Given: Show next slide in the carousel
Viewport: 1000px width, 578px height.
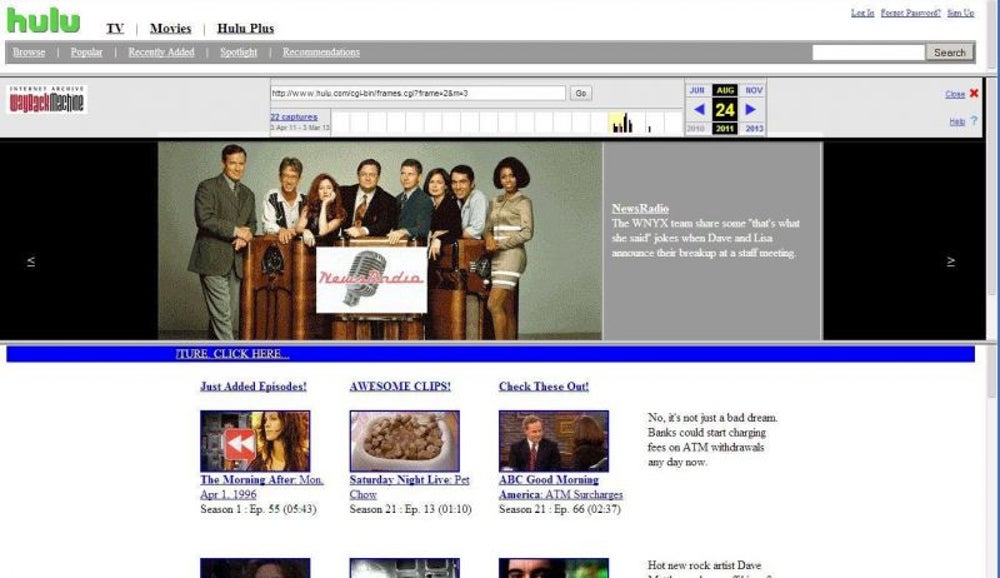Looking at the screenshot, I should click(950, 261).
